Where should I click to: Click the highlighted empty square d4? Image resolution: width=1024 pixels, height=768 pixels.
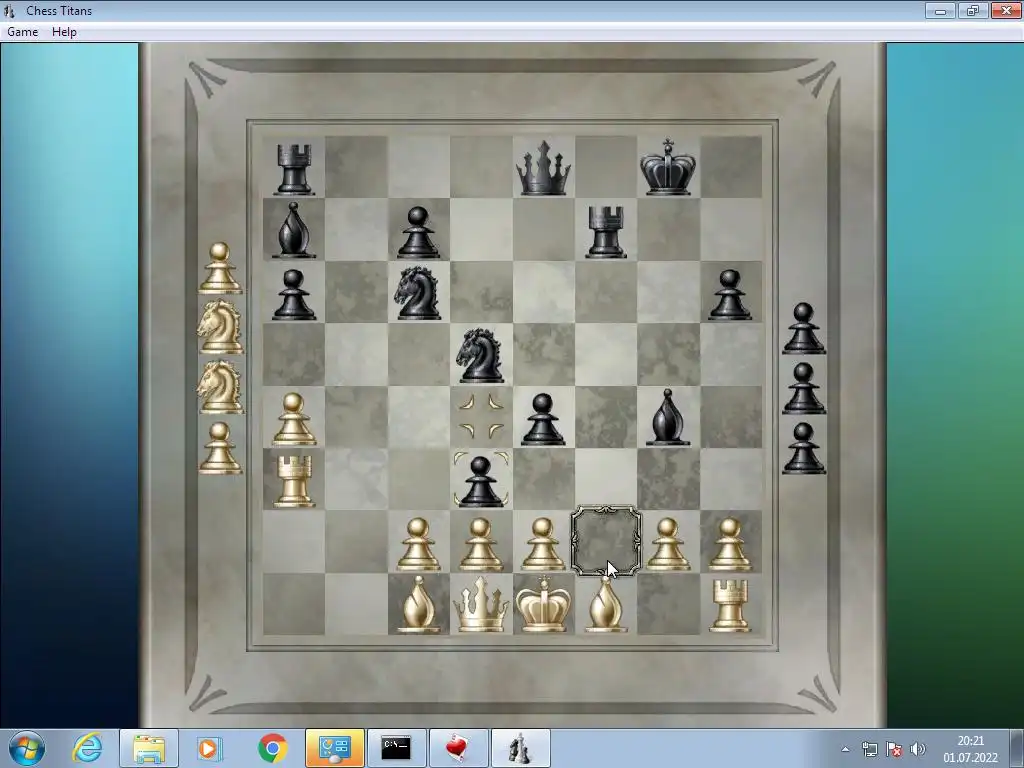[x=481, y=417]
